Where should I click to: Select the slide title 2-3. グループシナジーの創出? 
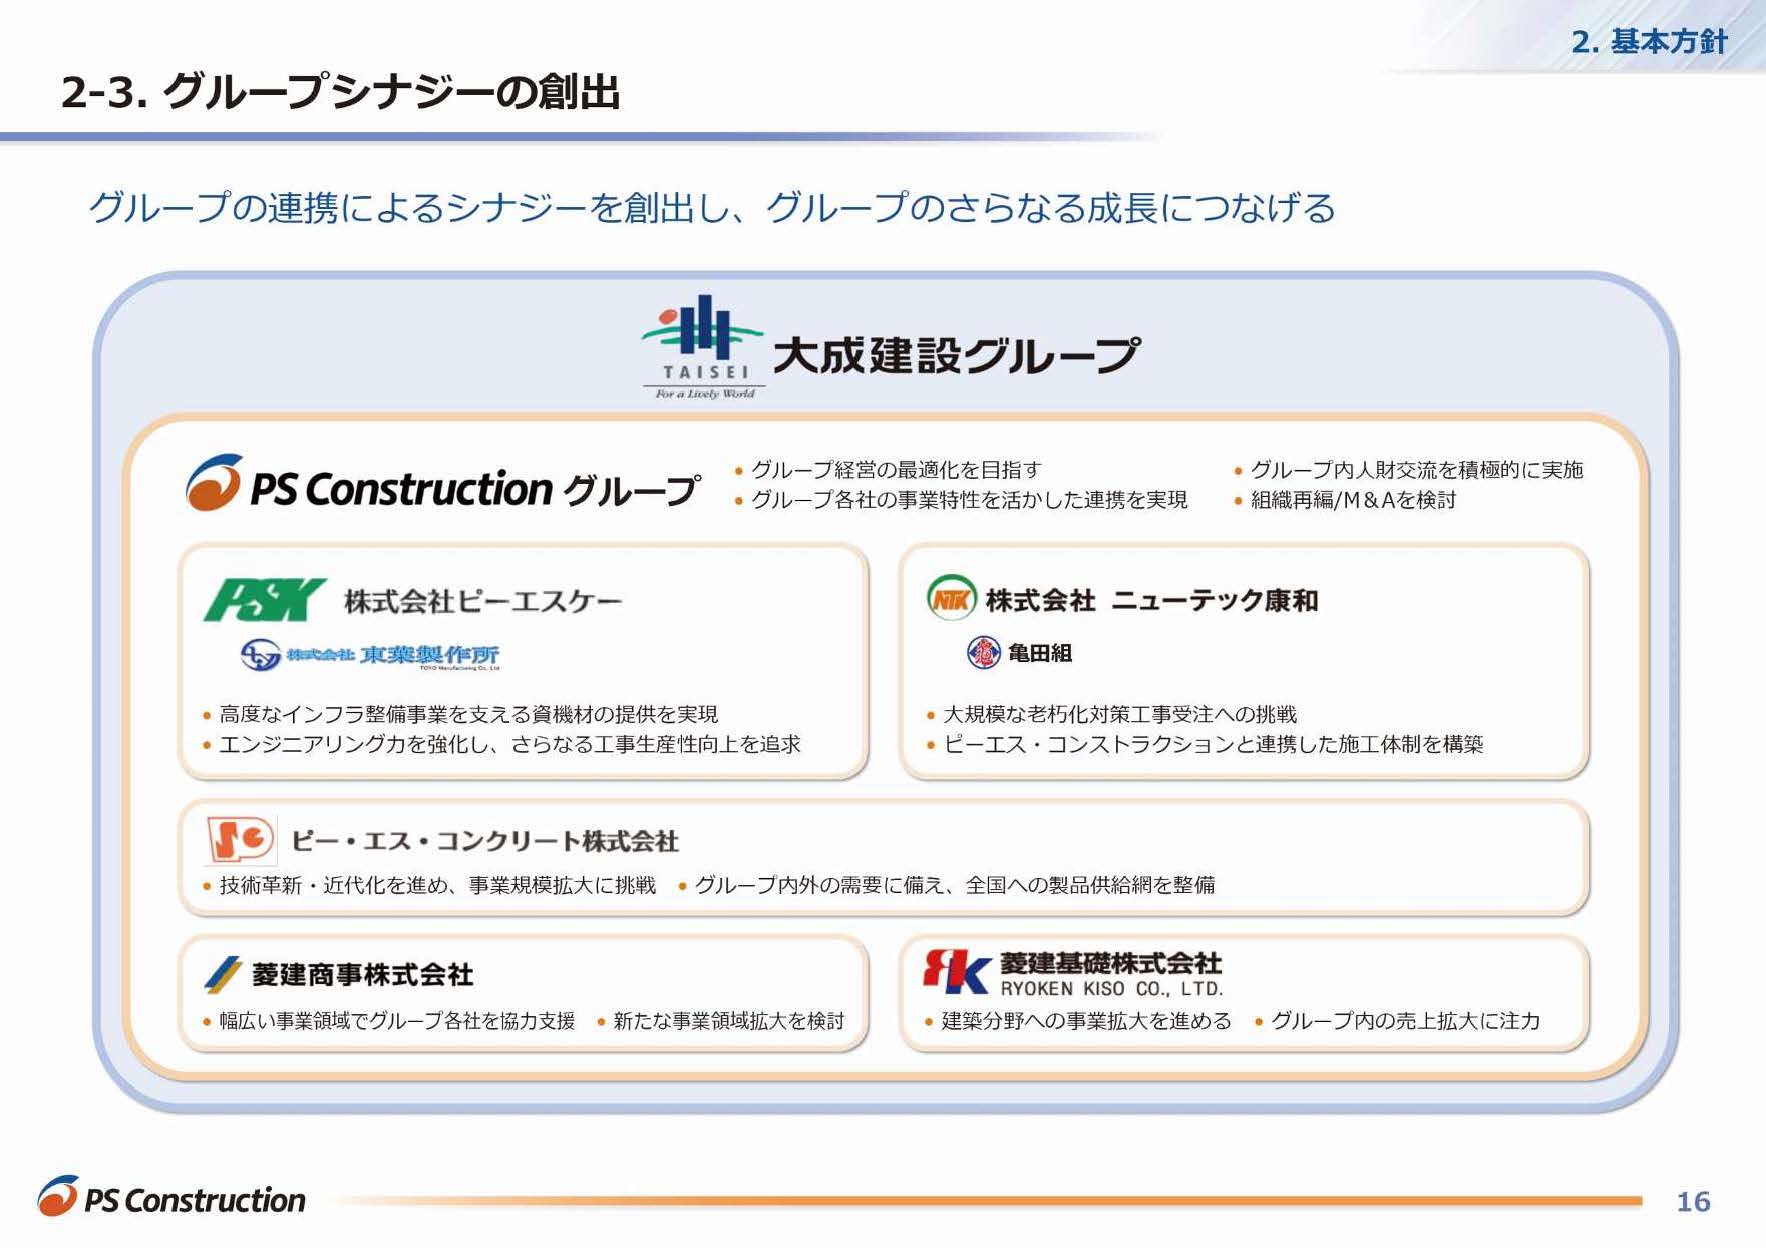coord(340,92)
